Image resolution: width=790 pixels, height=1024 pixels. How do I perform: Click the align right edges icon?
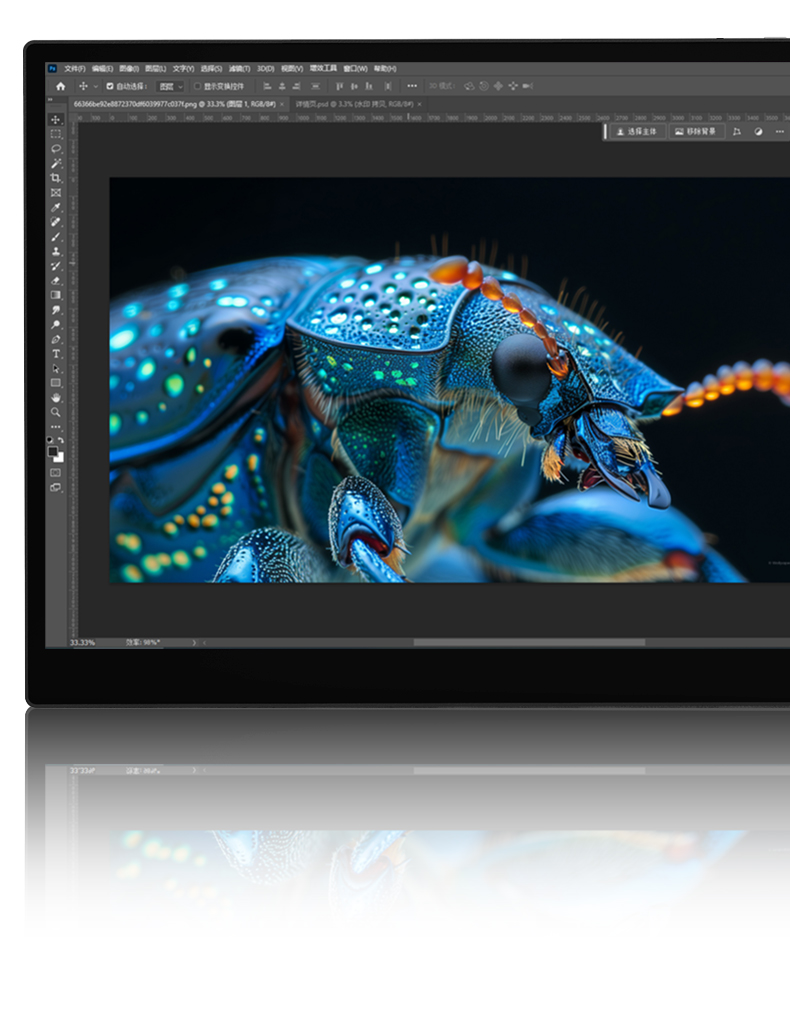(x=296, y=86)
